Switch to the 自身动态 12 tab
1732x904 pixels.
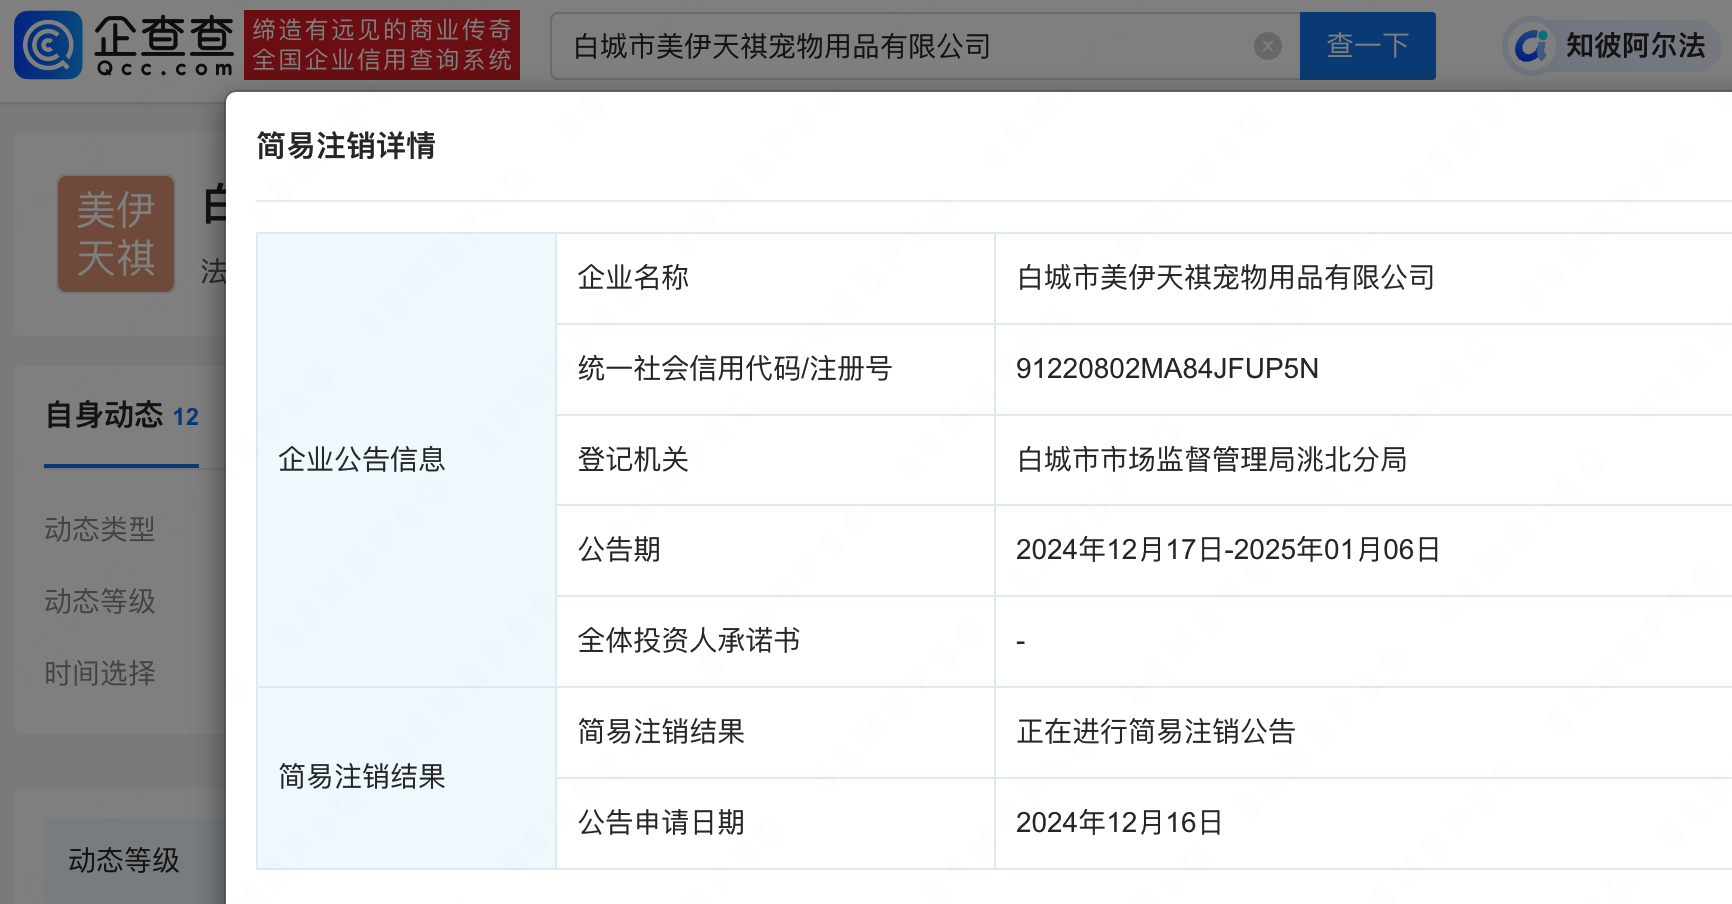point(122,415)
